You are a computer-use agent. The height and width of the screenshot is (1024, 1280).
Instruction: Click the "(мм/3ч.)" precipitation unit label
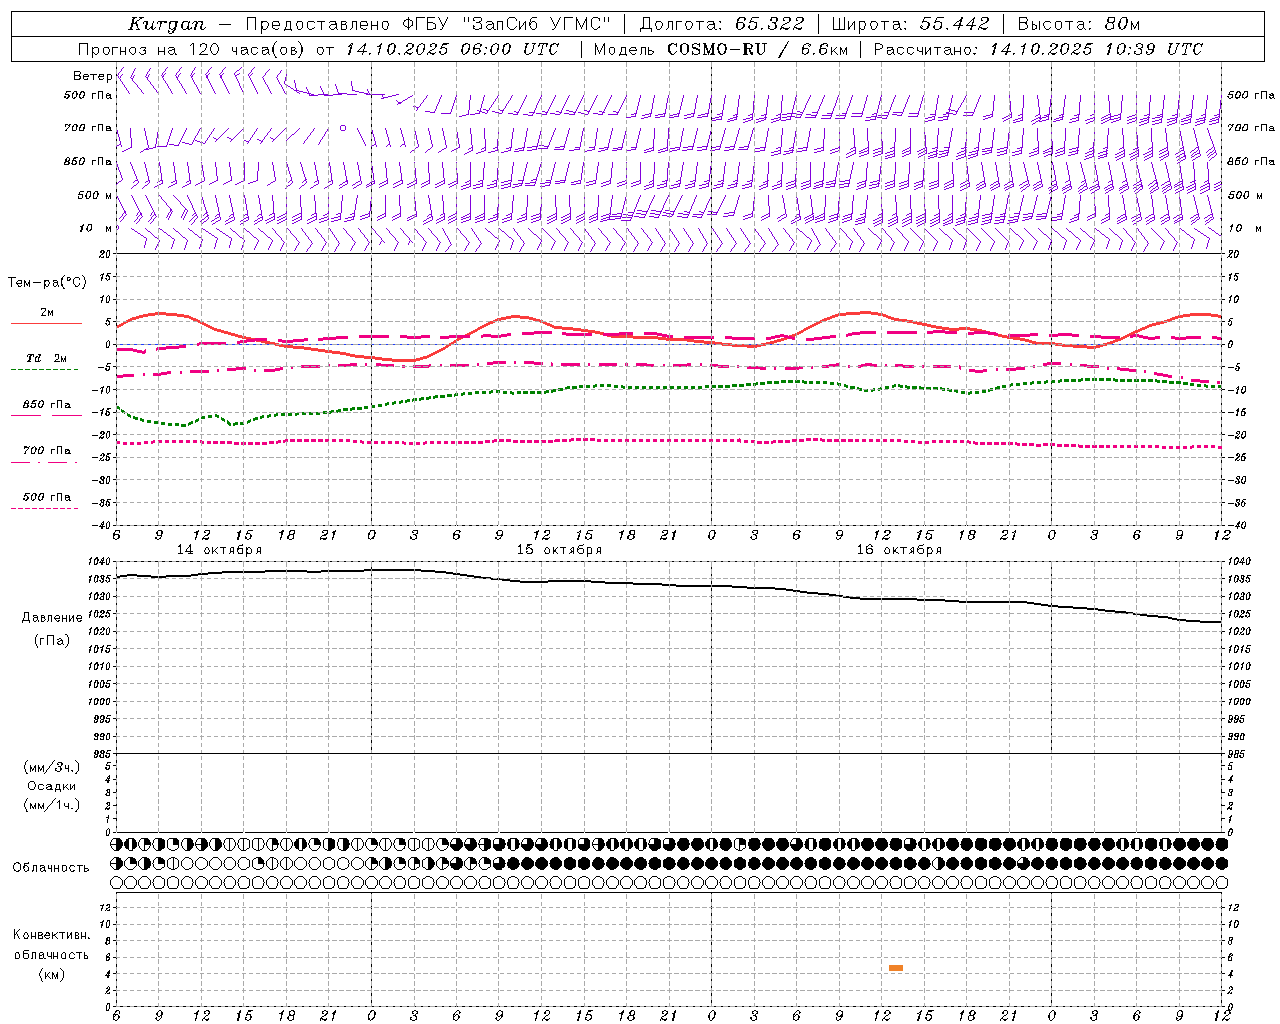[x=52, y=767]
